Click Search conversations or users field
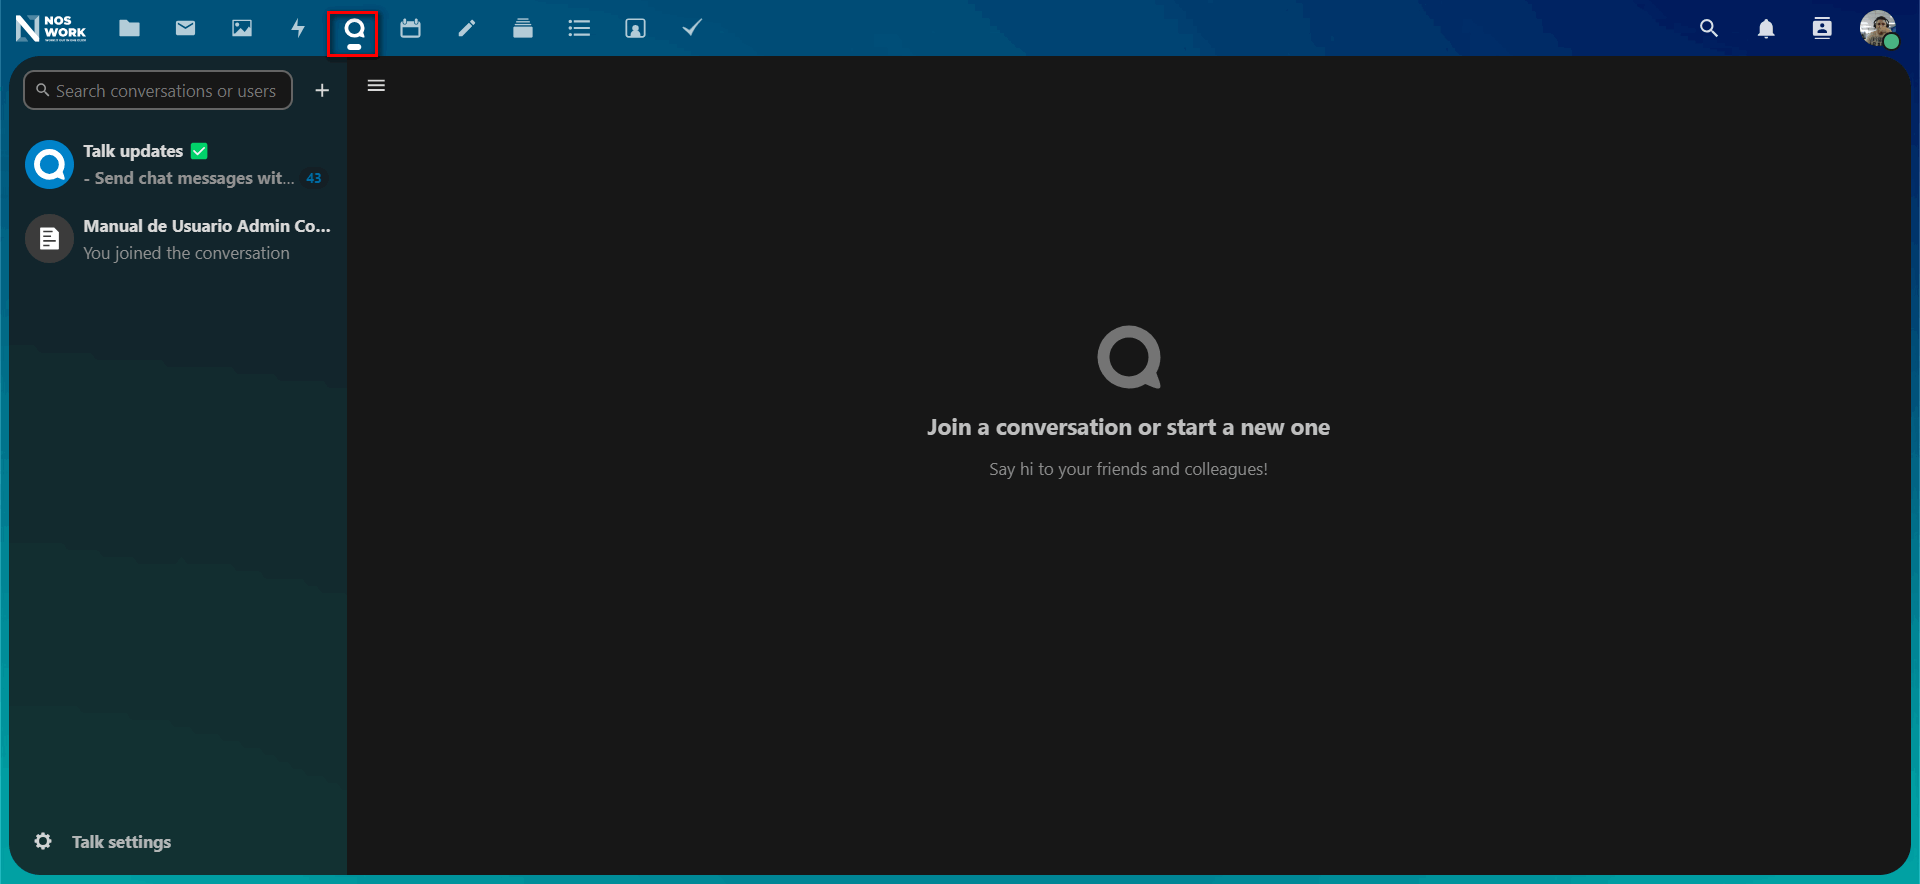 coord(158,90)
